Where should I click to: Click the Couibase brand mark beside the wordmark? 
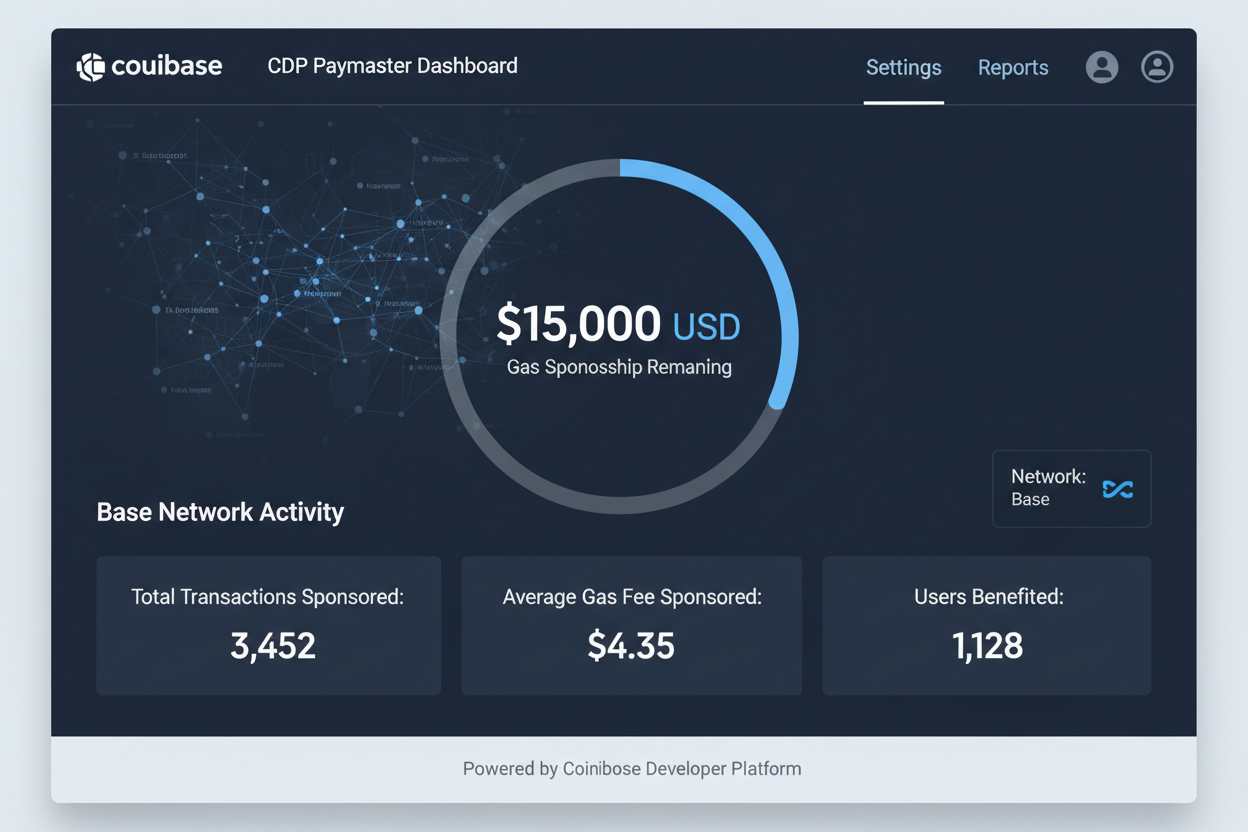[89, 66]
